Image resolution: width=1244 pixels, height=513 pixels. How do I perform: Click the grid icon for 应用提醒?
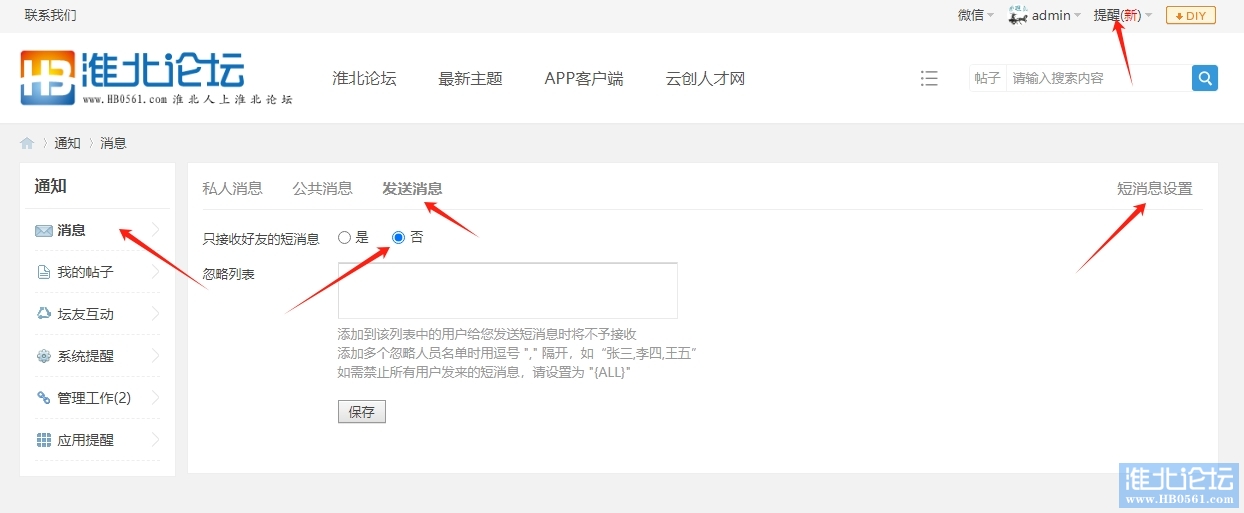(44, 440)
